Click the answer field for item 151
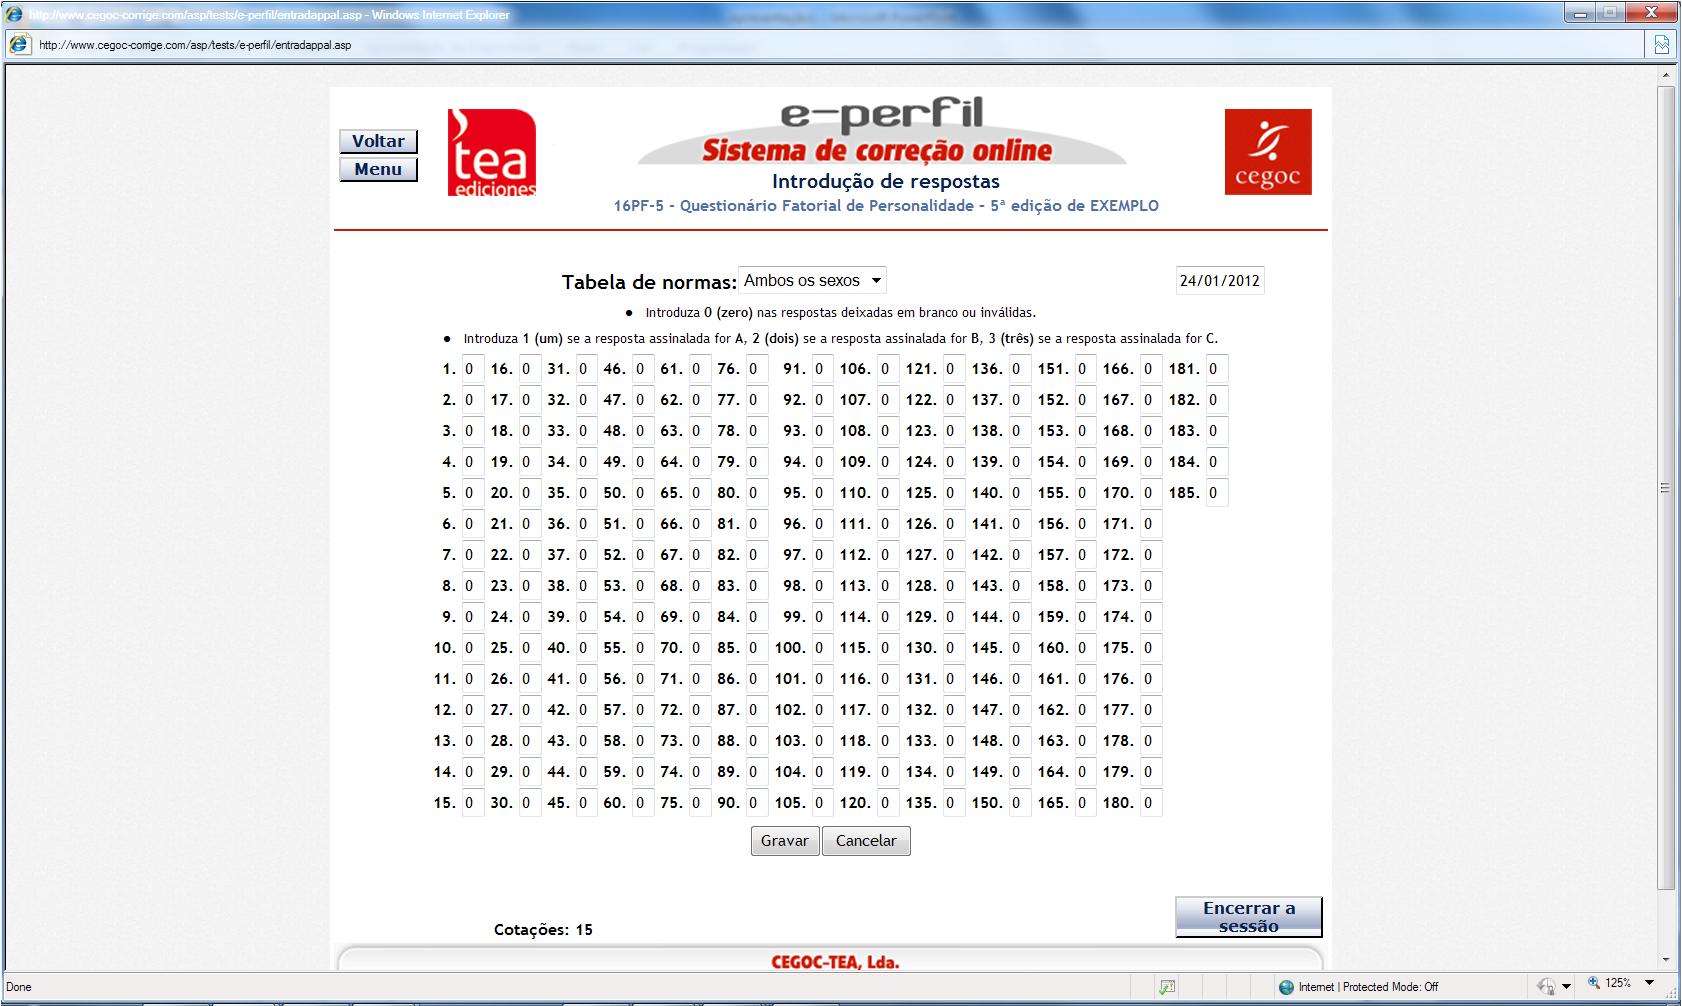The image size is (1682, 1006). [x=1086, y=369]
